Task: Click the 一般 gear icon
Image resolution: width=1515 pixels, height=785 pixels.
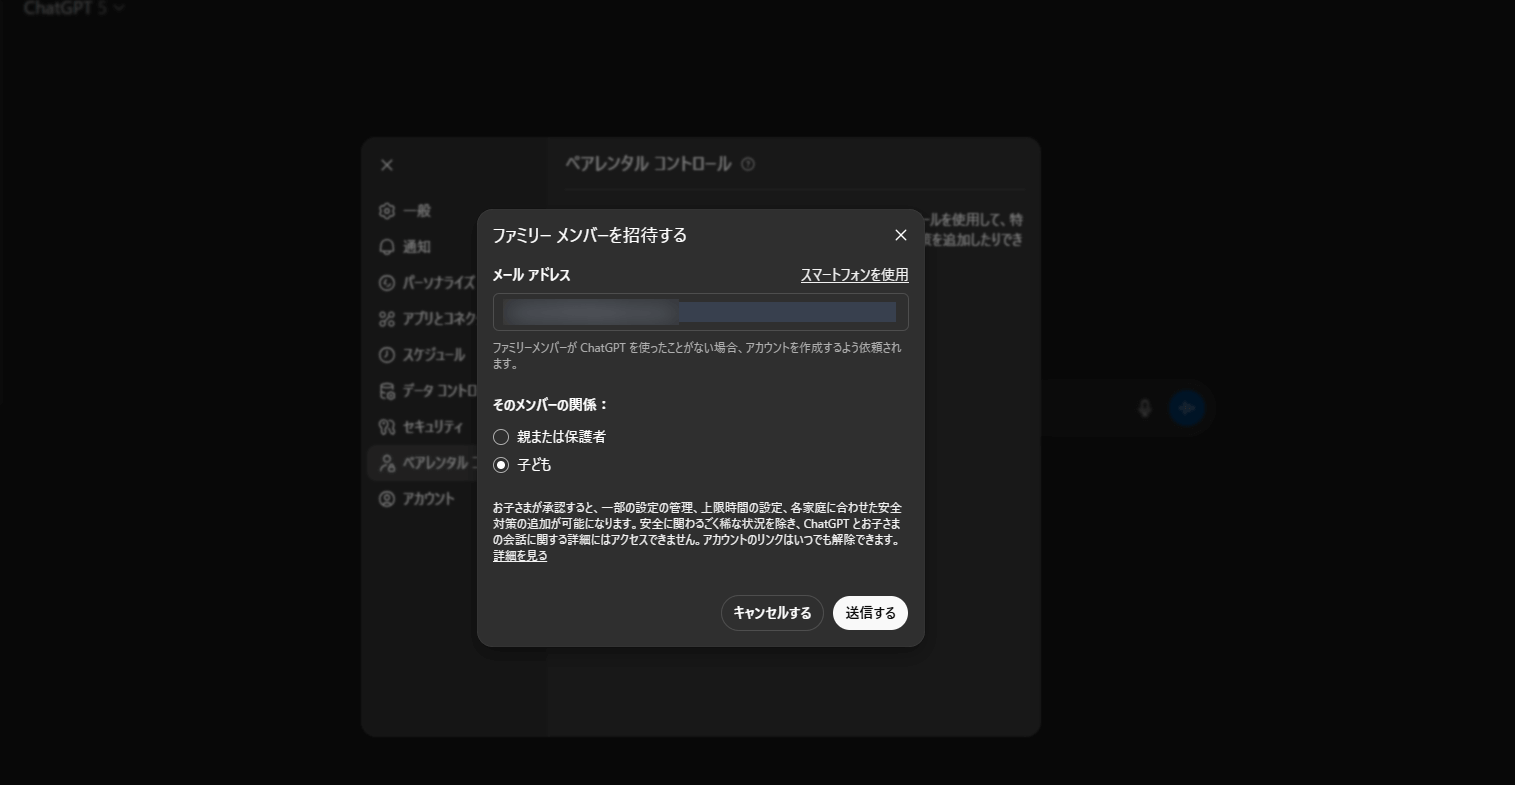Action: coord(387,211)
